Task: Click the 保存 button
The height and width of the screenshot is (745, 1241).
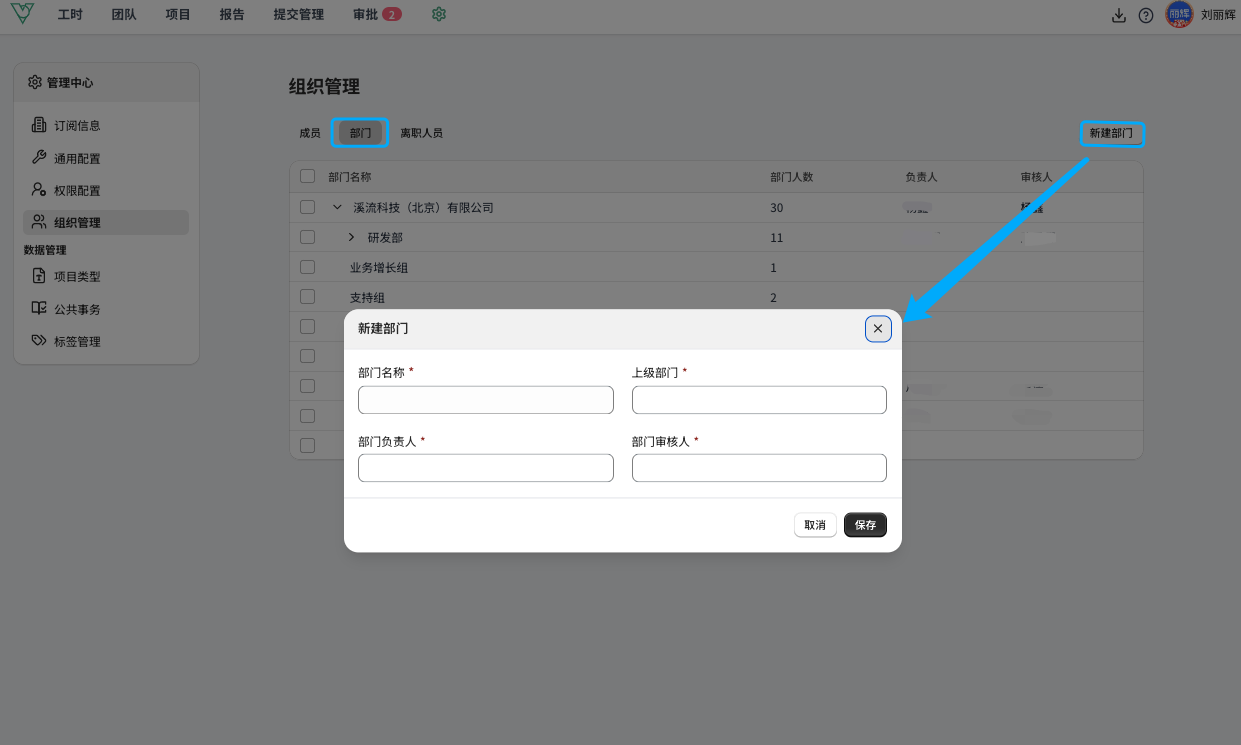Action: pos(865,525)
